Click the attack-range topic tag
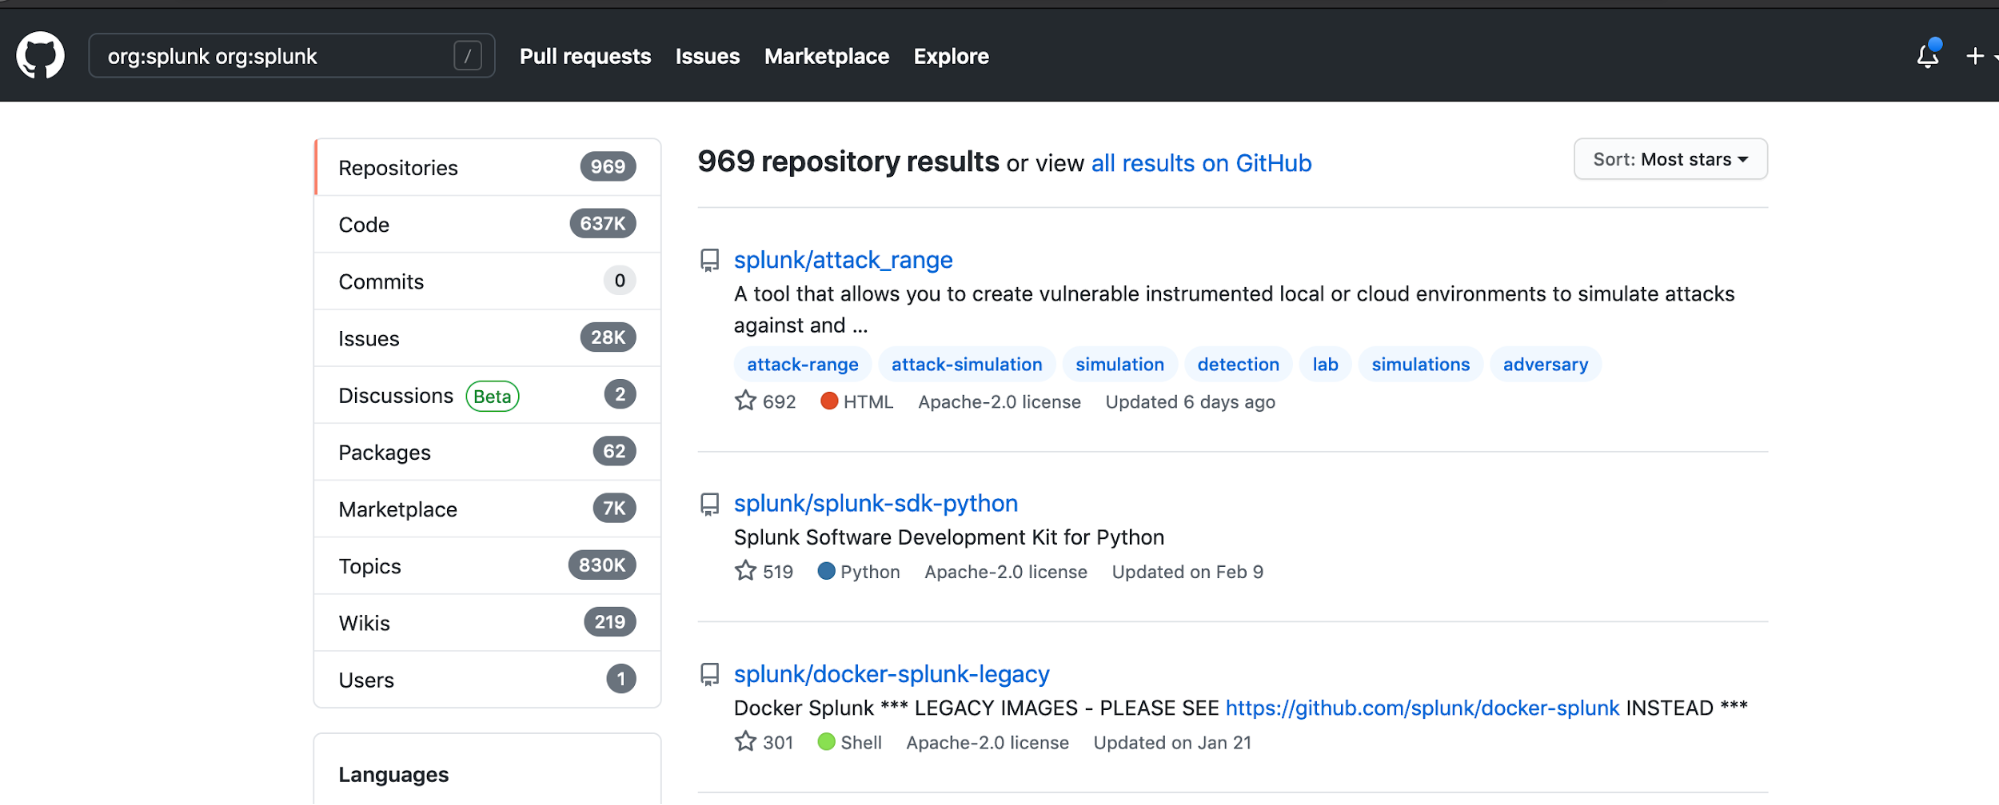 coord(803,364)
